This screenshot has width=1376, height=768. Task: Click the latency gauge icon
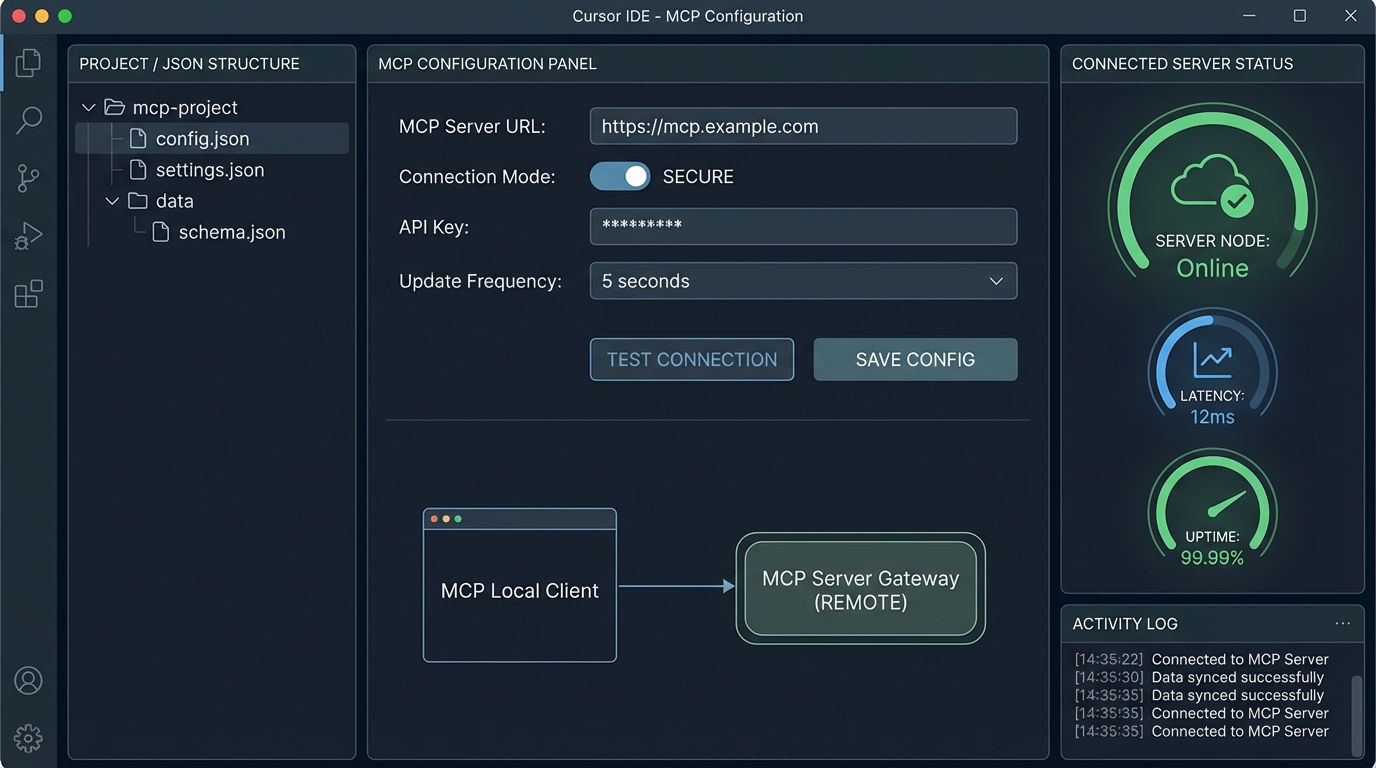[1212, 368]
